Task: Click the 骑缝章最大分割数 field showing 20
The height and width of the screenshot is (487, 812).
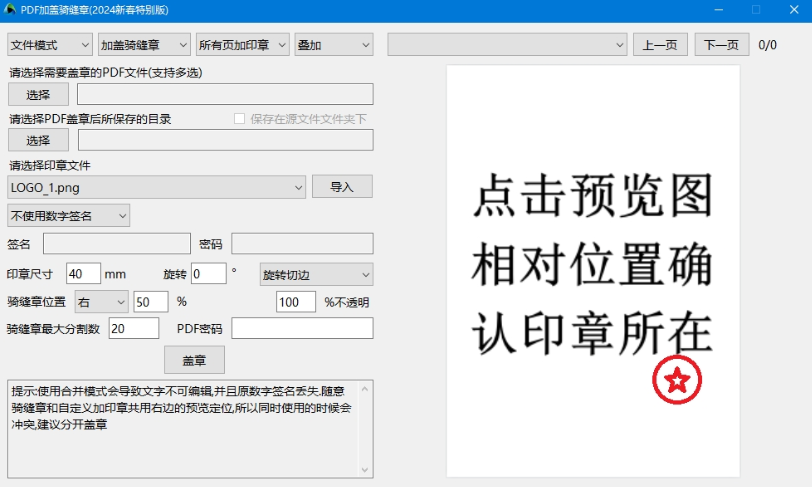Action: click(x=134, y=328)
